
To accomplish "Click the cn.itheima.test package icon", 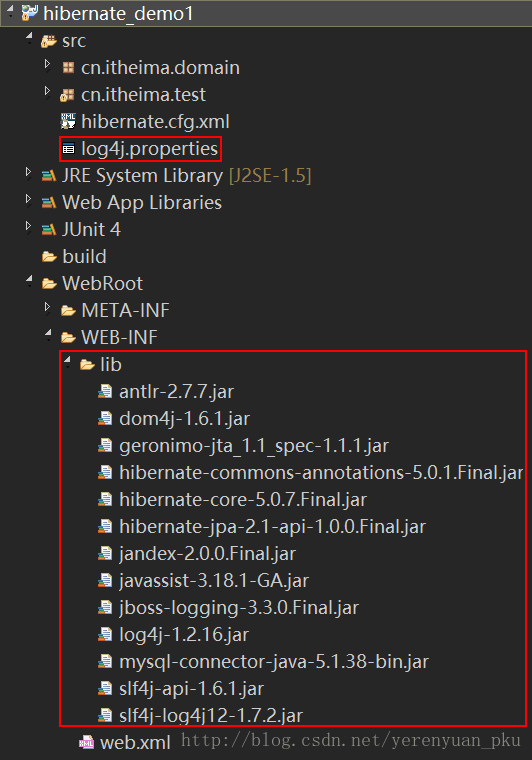I will [67, 95].
